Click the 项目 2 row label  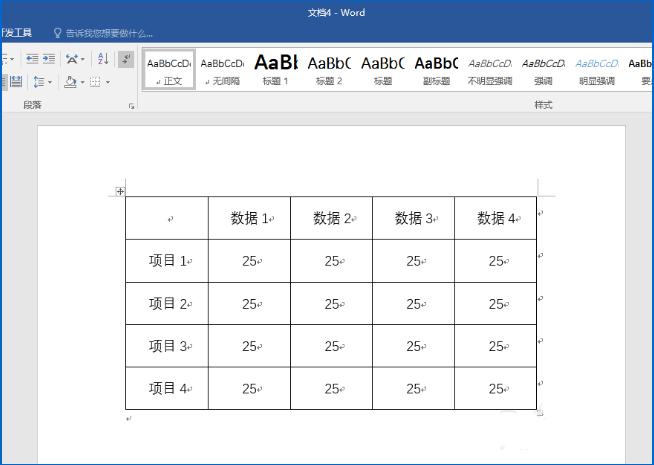point(167,304)
